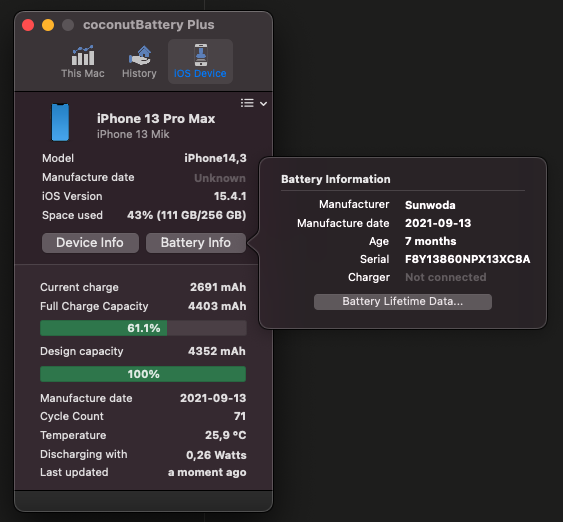Image resolution: width=563 pixels, height=522 pixels.
Task: Close the coconutBattery window
Action: (x=28, y=25)
